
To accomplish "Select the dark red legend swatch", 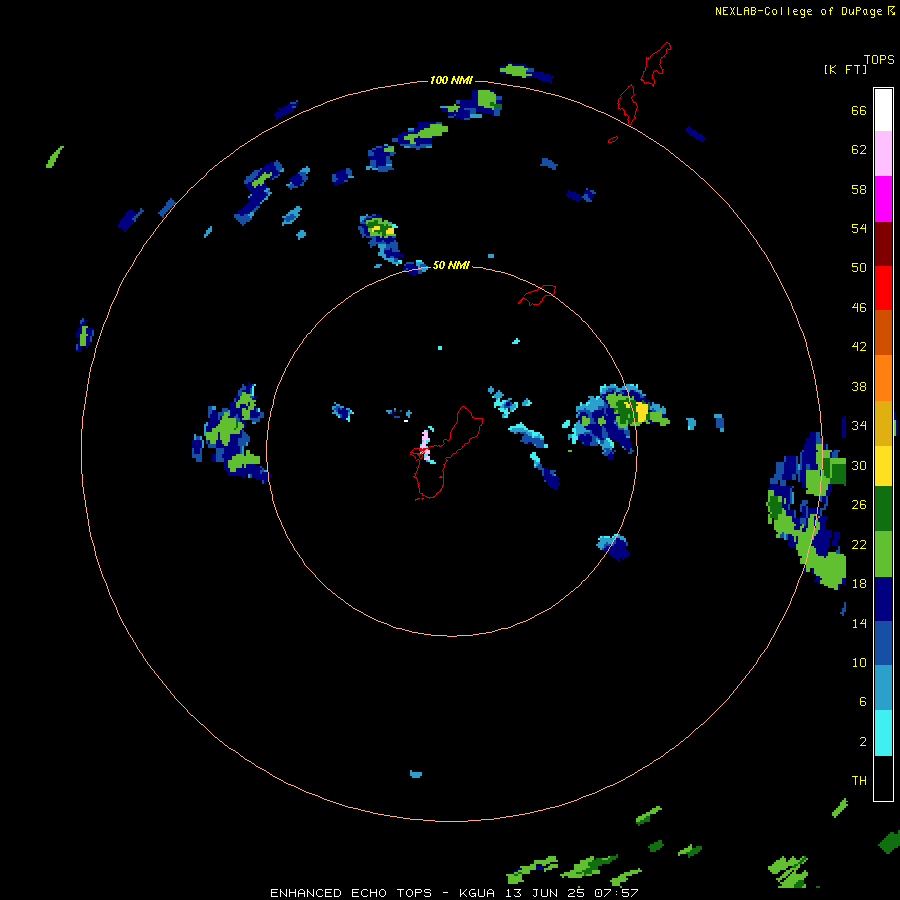I will (883, 244).
